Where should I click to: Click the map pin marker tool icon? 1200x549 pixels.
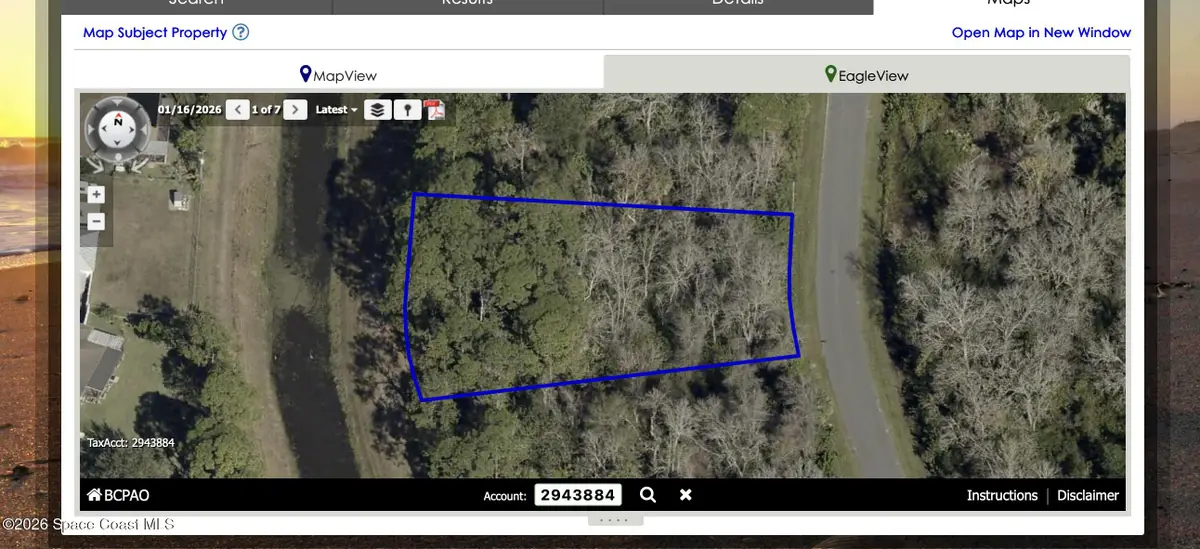tap(407, 109)
